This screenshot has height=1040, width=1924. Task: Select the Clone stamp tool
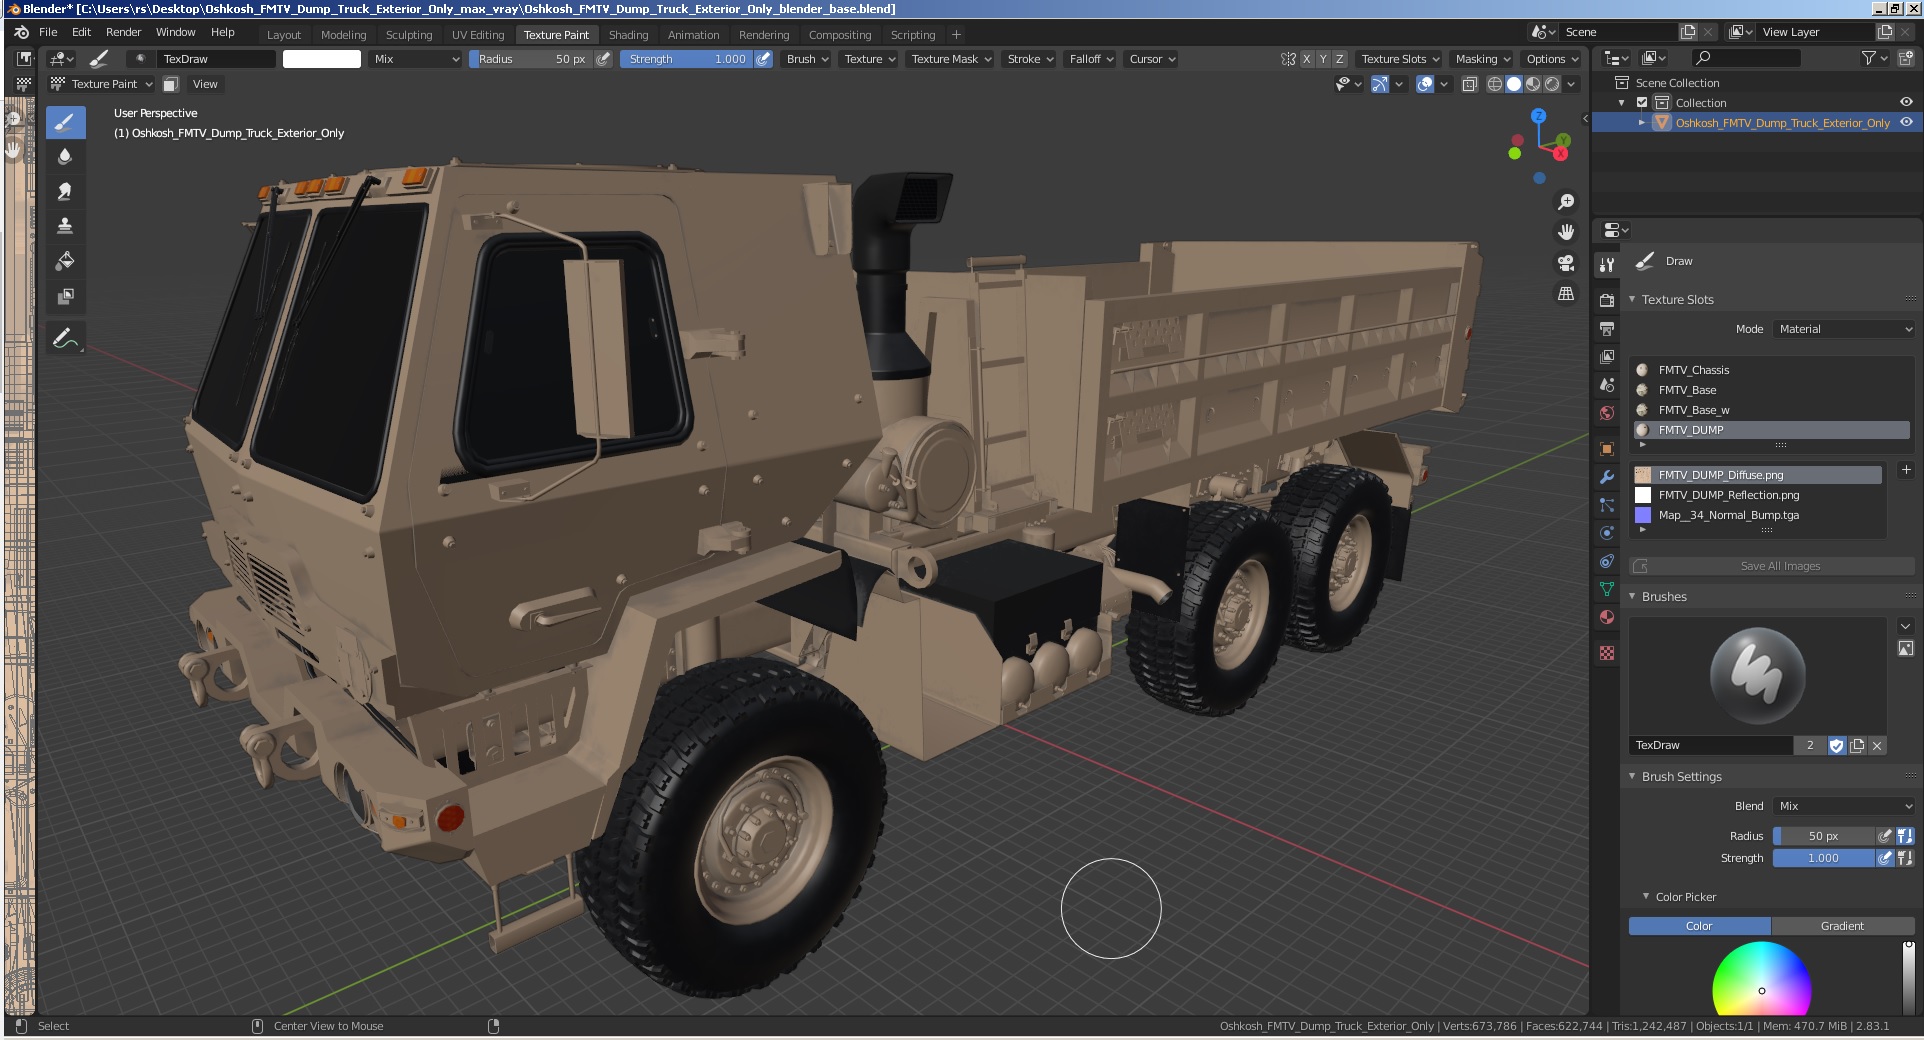tap(65, 226)
